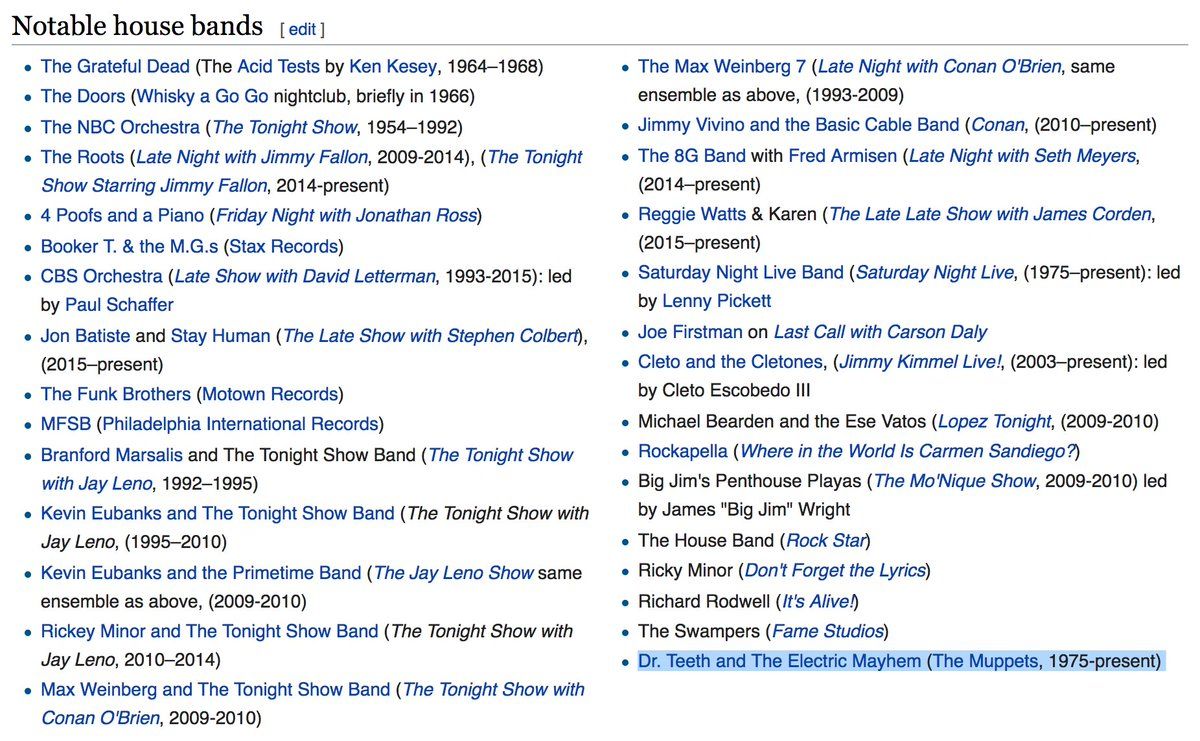This screenshot has width=1200, height=741.
Task: Click the edit link beside Notable house bands
Action: click(x=302, y=29)
